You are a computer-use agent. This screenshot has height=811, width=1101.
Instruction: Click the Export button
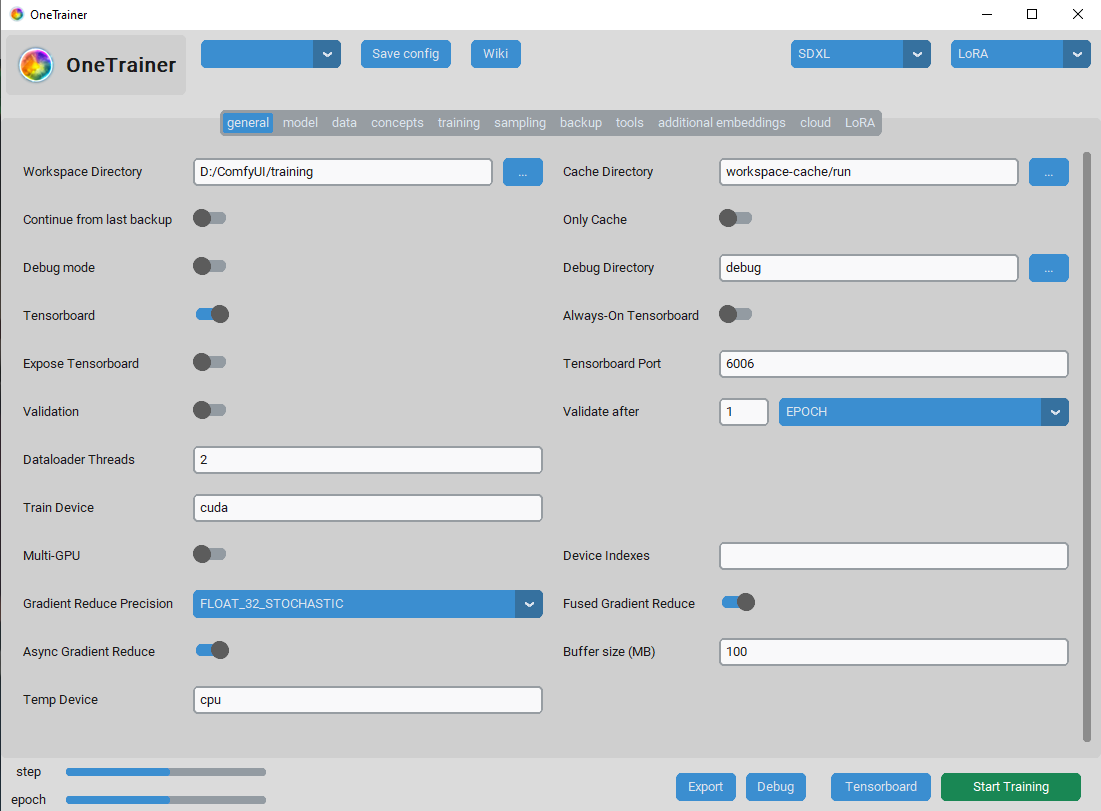click(706, 787)
